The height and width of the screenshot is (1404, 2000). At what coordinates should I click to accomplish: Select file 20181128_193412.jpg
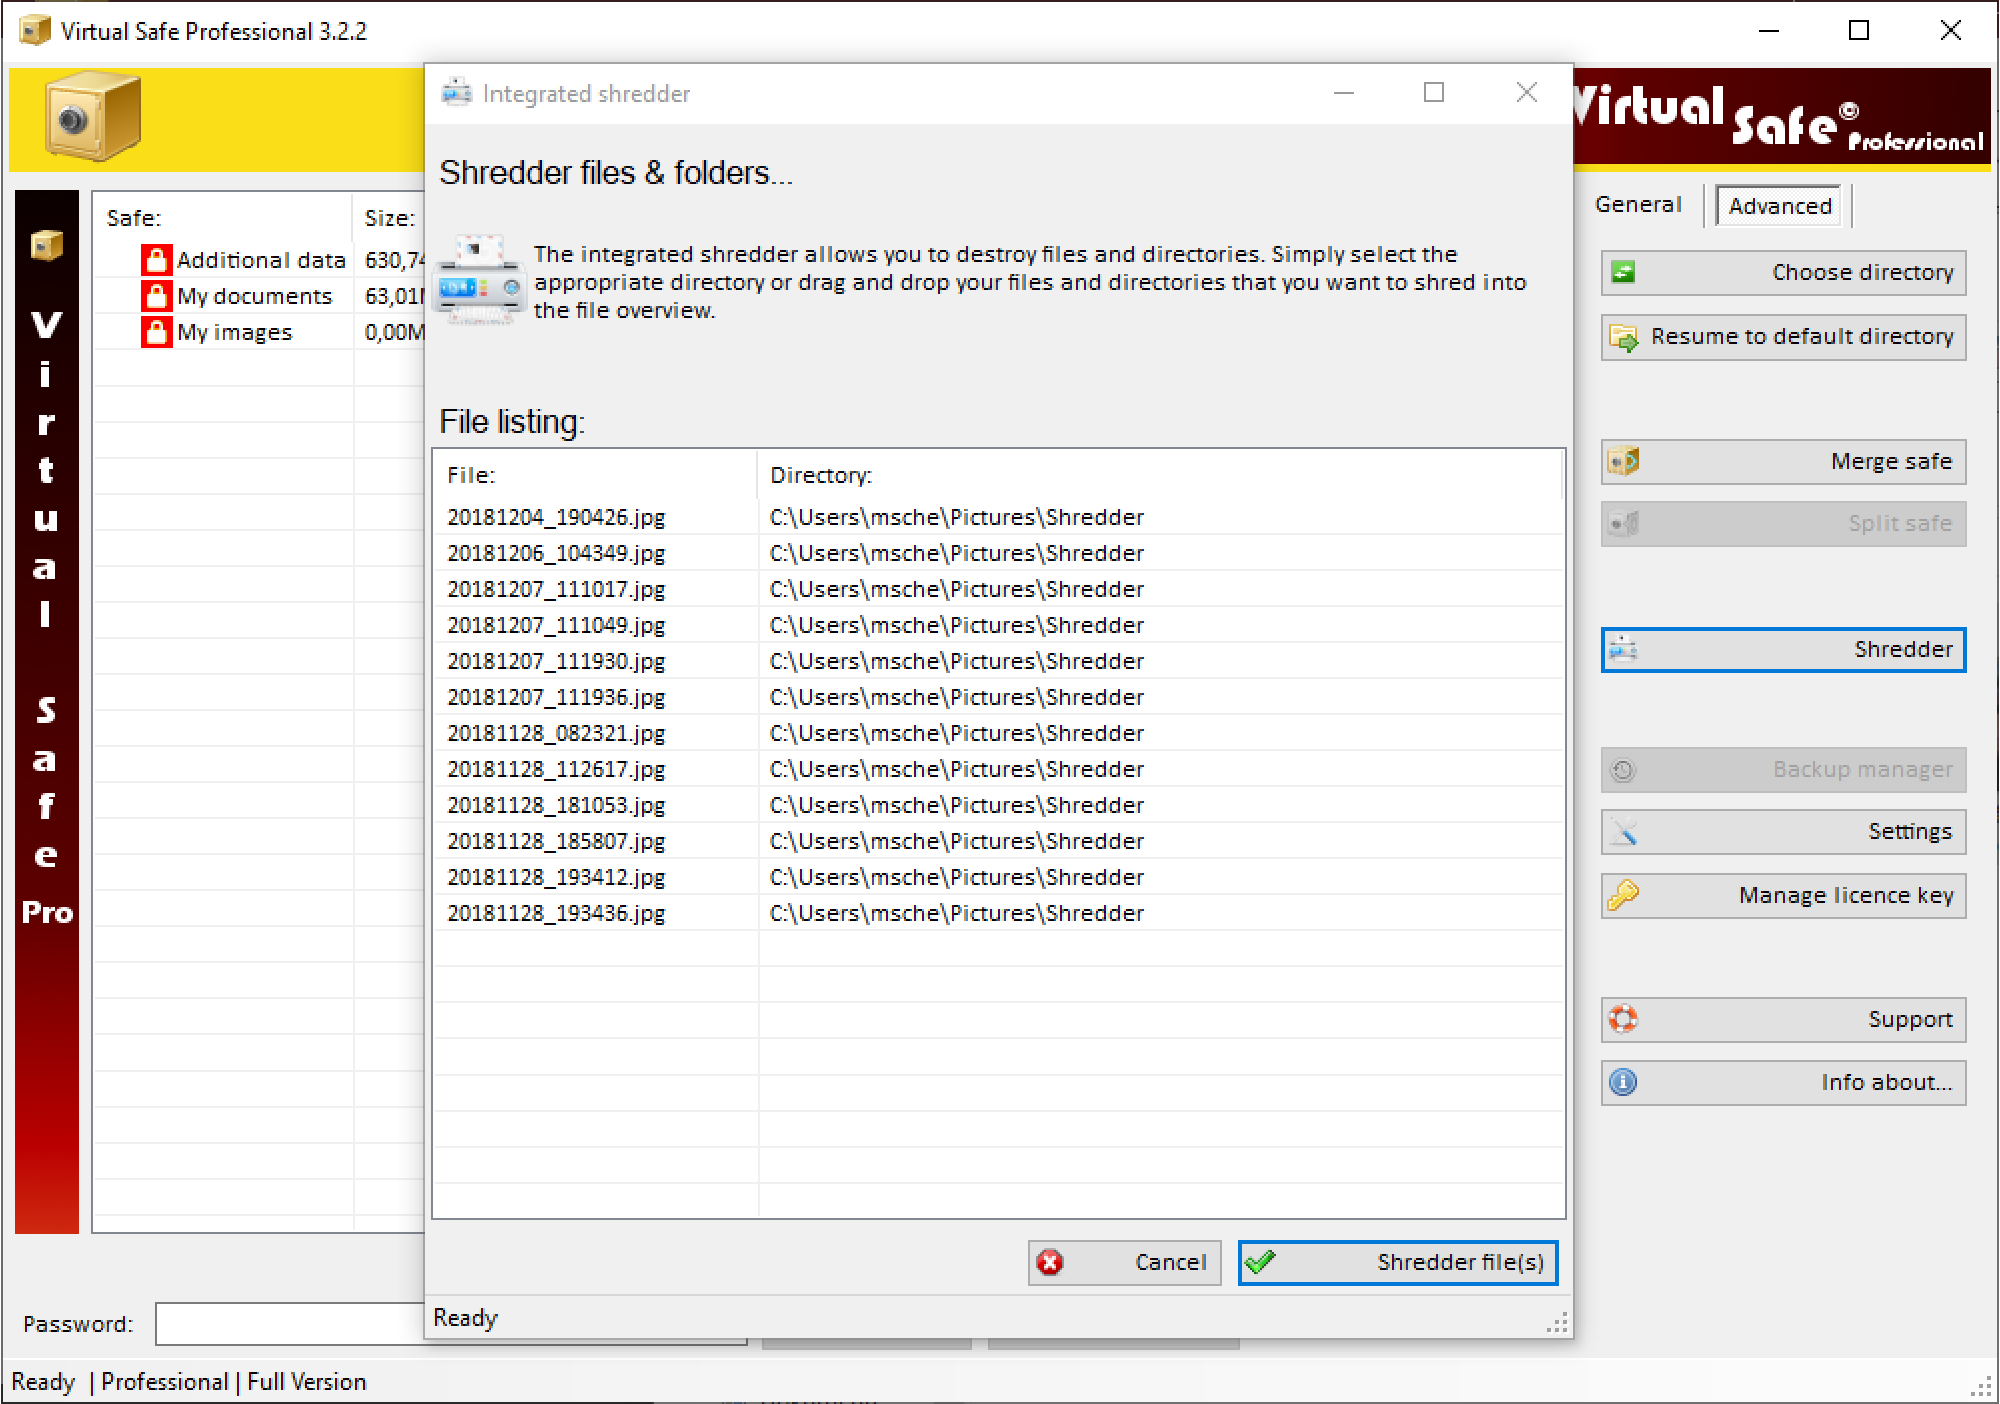[x=556, y=877]
